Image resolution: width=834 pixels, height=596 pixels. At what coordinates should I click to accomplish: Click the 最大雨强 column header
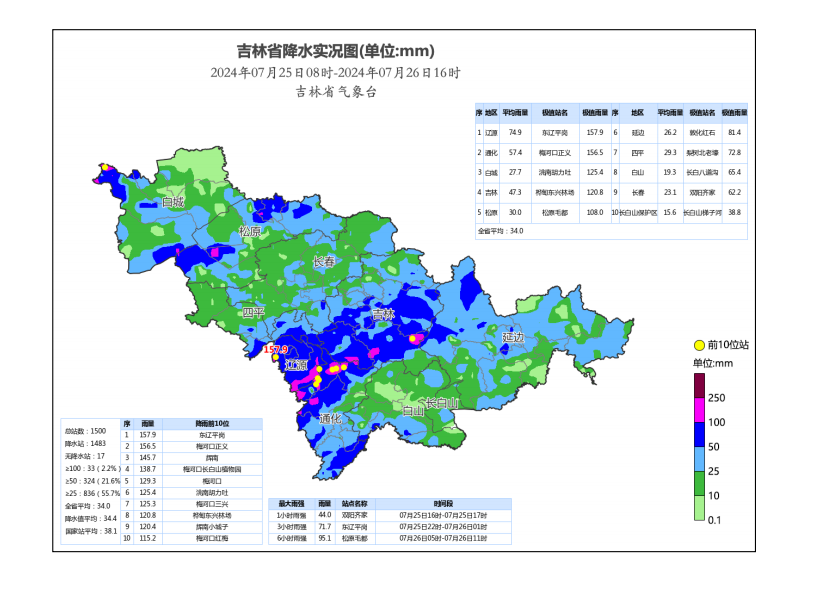pos(291,504)
